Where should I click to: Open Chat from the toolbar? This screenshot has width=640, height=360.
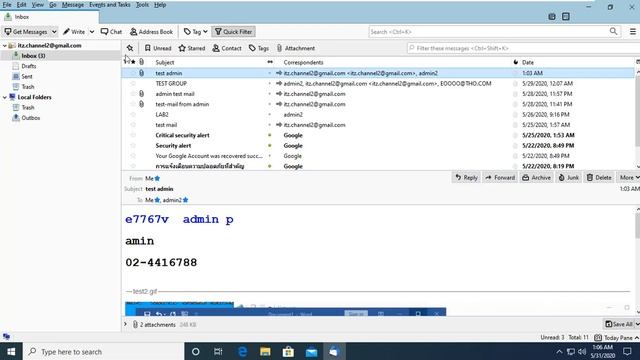click(x=111, y=31)
